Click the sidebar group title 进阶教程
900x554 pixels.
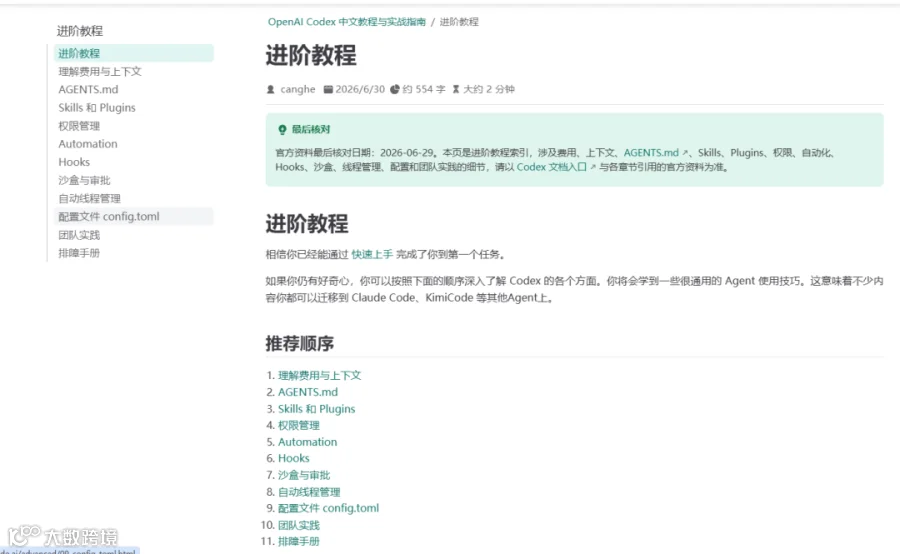(x=80, y=31)
